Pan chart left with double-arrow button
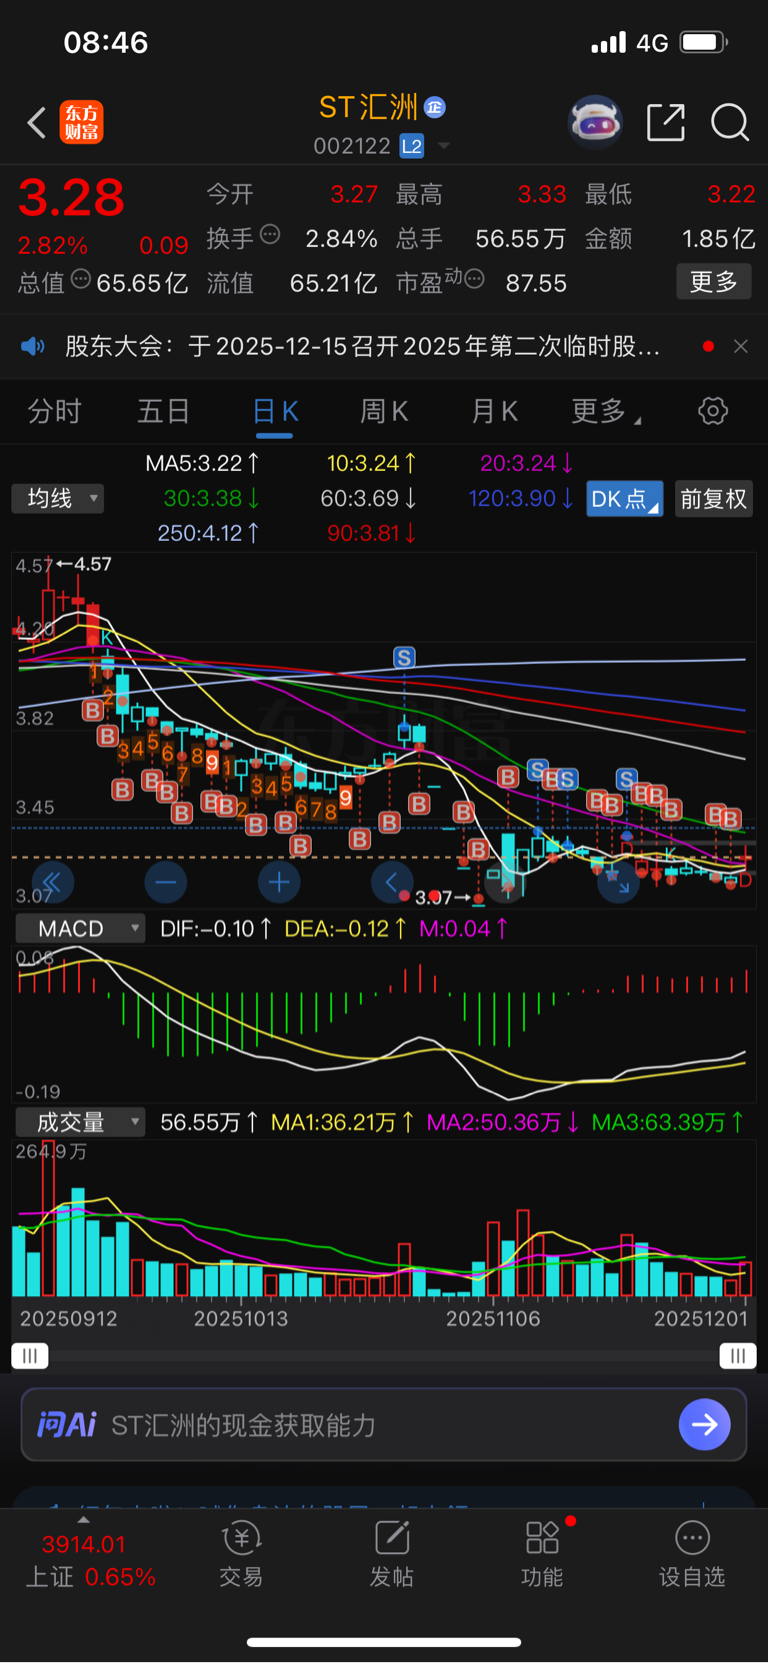 tap(52, 882)
